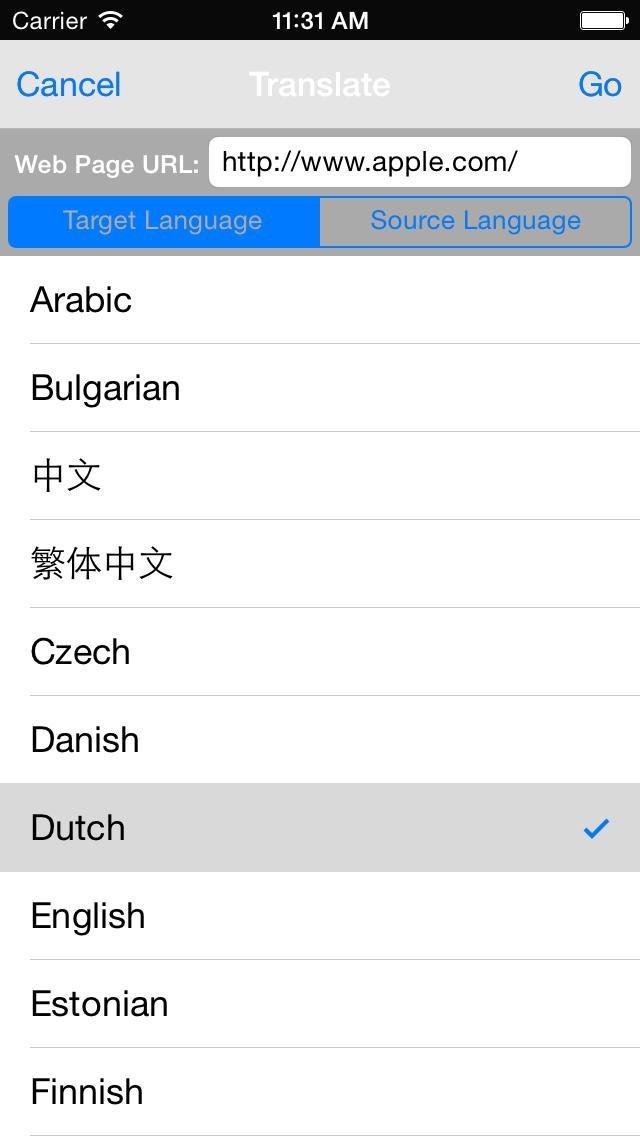The image size is (640, 1136).
Task: Select Czech in the list
Action: [x=320, y=652]
